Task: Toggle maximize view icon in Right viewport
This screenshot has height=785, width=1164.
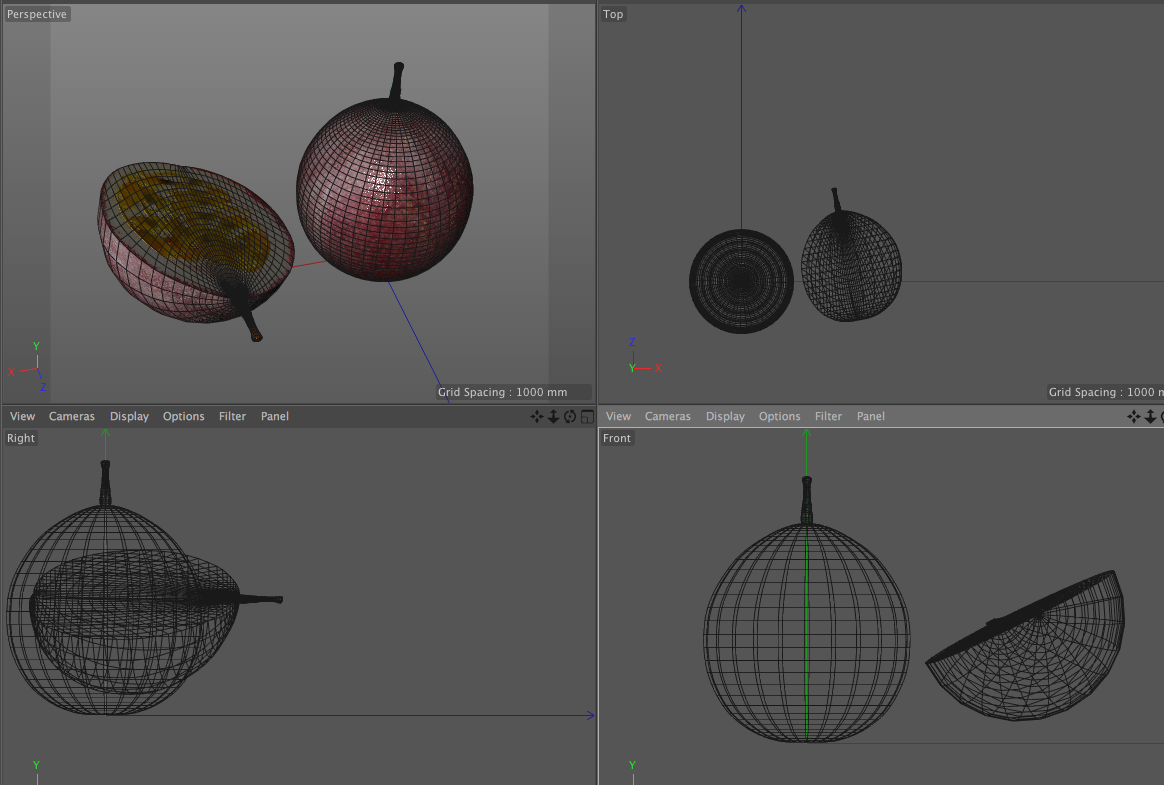Action: tap(587, 417)
